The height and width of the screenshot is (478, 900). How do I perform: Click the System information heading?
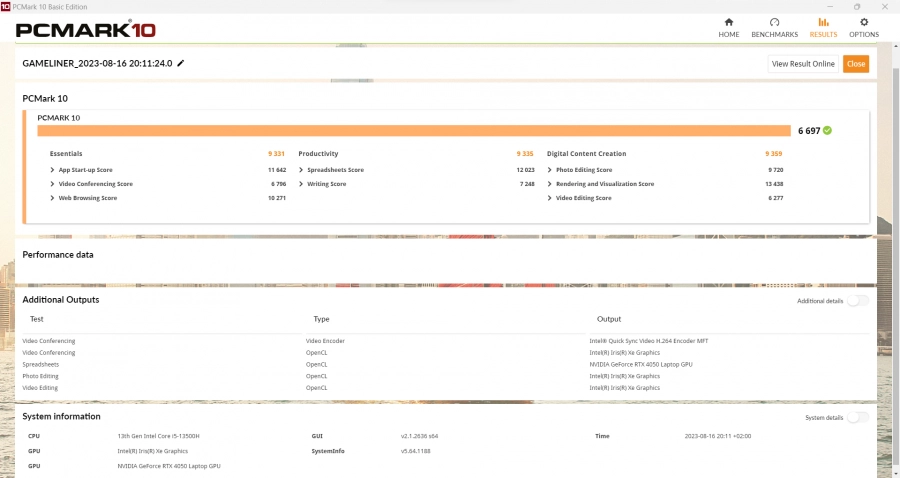(61, 417)
